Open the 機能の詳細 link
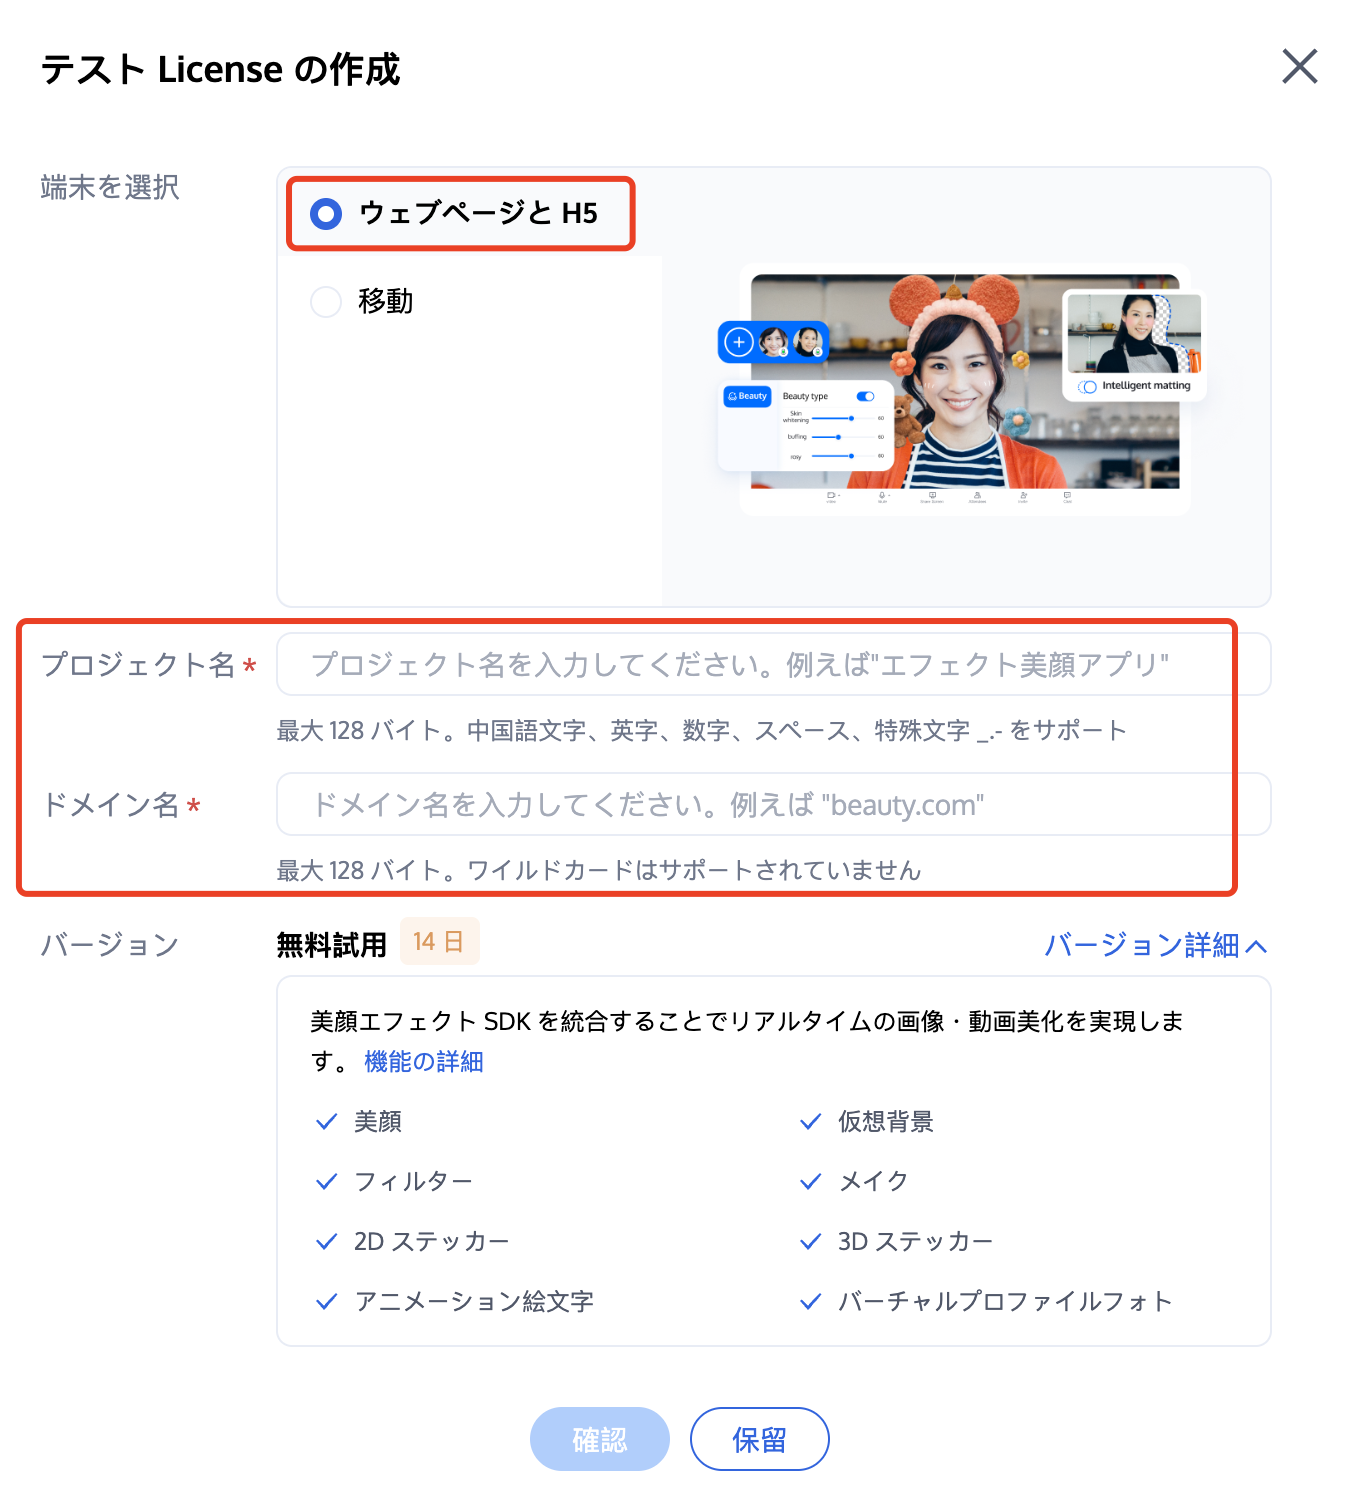 [424, 1061]
